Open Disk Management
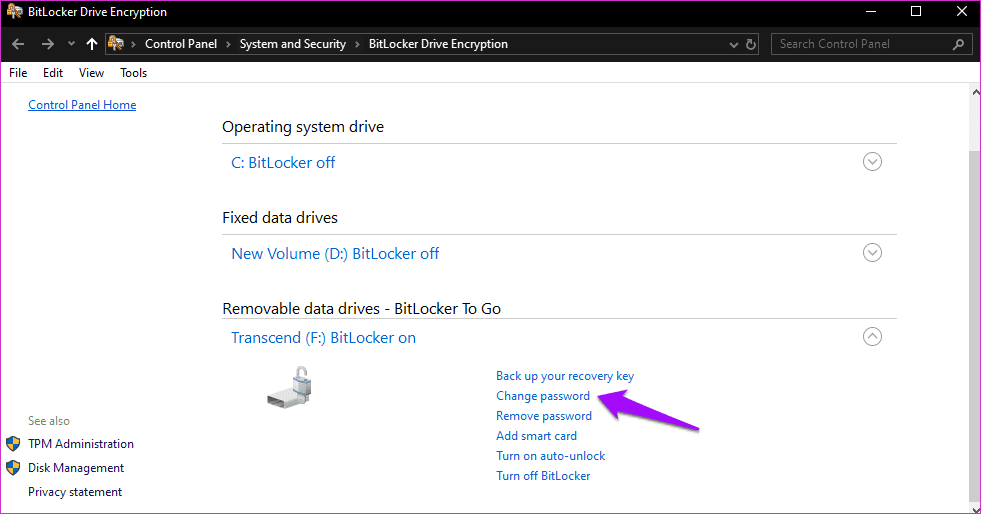The image size is (981, 514). pyautogui.click(x=76, y=468)
